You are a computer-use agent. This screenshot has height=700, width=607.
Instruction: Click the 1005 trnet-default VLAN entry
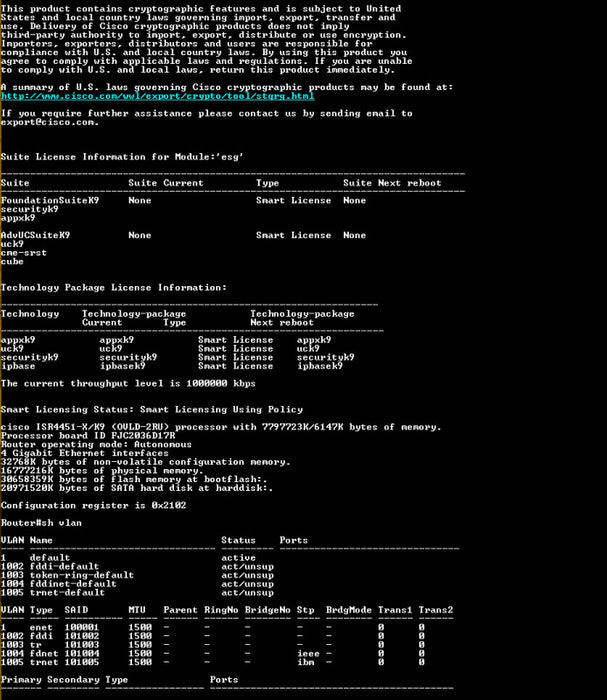tap(137, 593)
